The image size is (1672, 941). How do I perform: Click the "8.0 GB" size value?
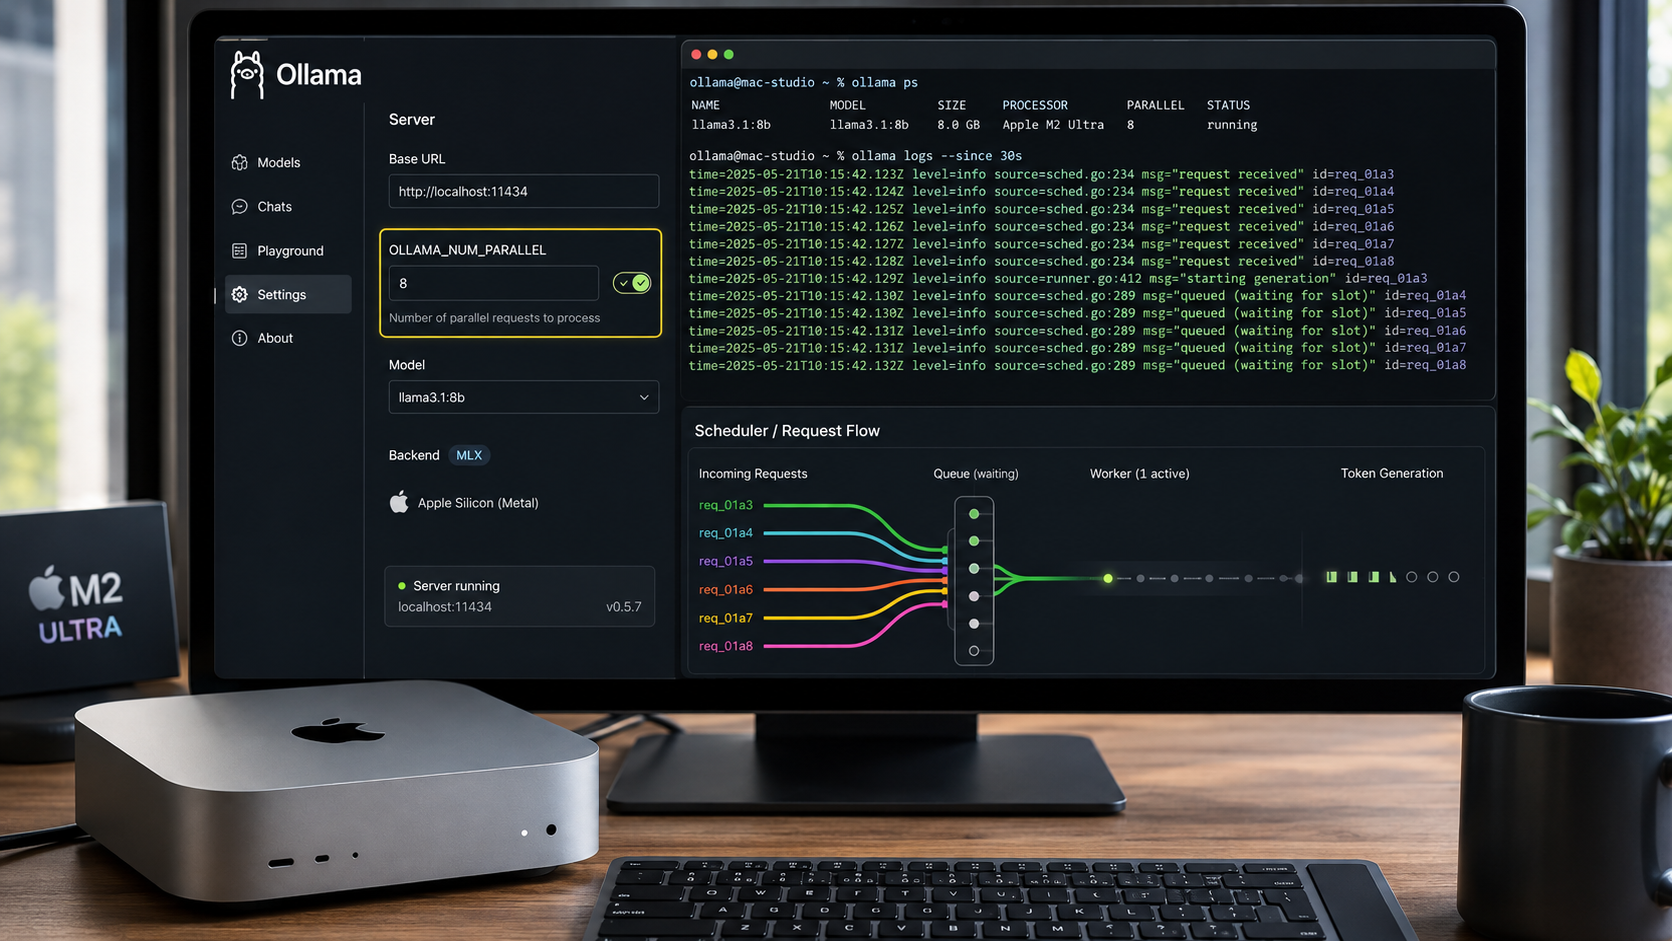click(x=958, y=125)
